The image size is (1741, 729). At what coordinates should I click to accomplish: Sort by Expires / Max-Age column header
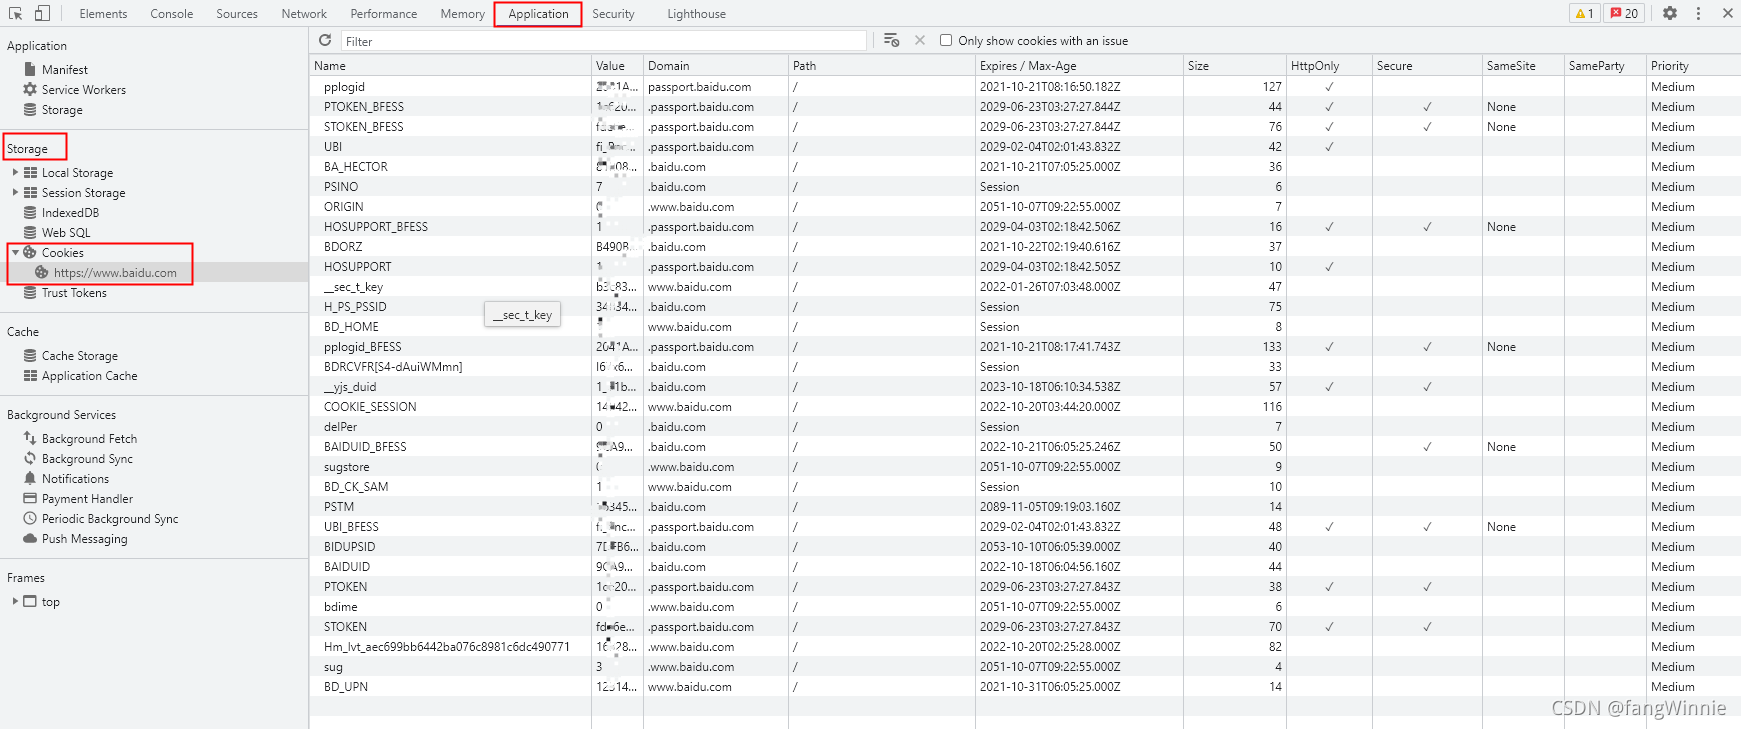click(x=1080, y=66)
